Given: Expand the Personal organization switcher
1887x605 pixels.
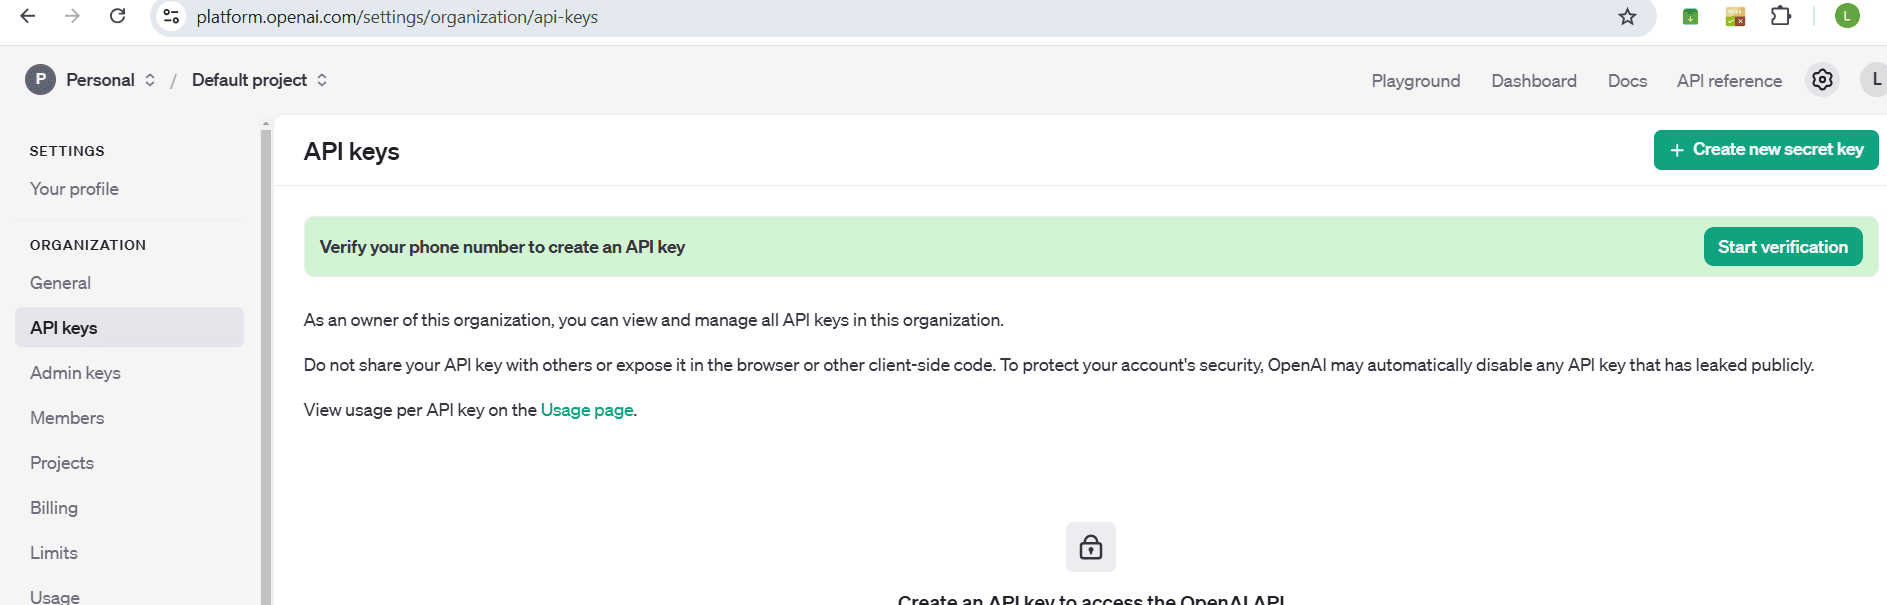Looking at the screenshot, I should coord(91,80).
